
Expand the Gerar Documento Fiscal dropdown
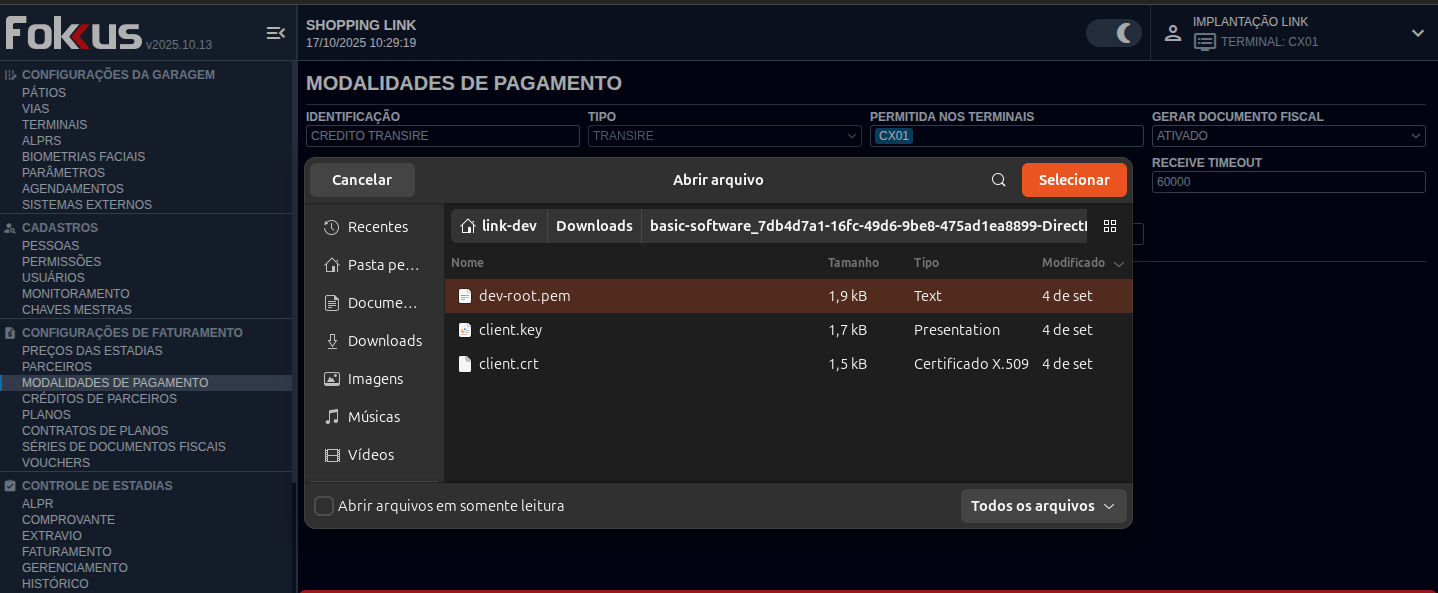click(x=1288, y=136)
